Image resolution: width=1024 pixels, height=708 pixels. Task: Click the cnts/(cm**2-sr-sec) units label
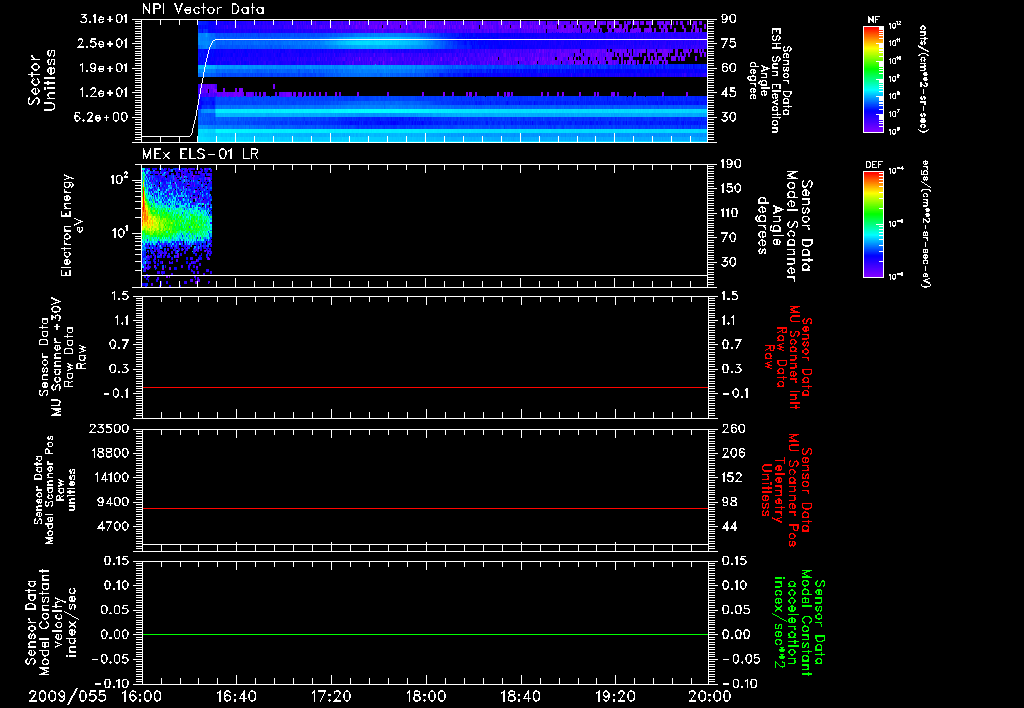pos(923,78)
